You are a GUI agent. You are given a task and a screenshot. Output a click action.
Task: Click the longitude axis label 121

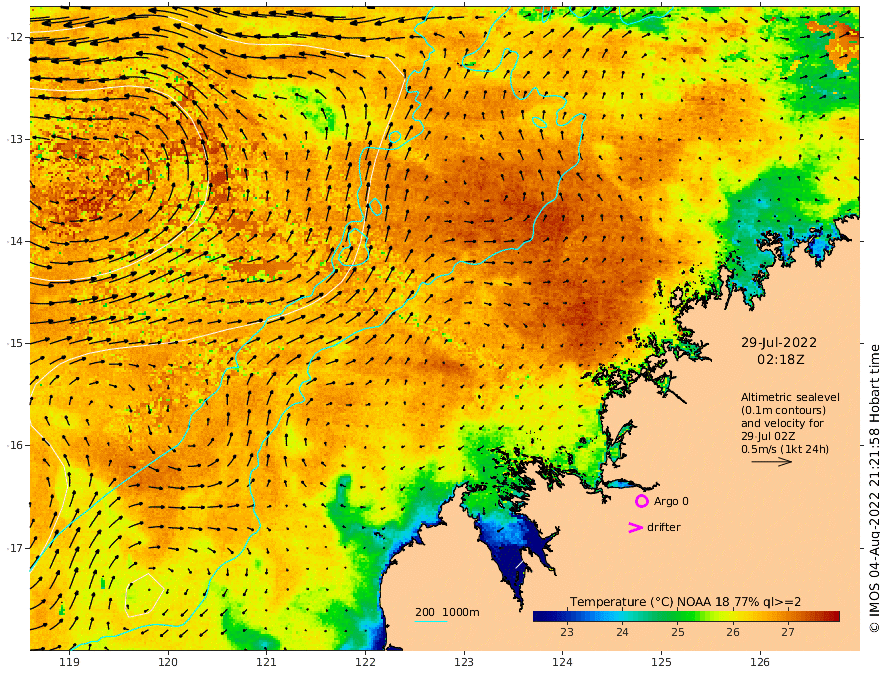pos(267,662)
